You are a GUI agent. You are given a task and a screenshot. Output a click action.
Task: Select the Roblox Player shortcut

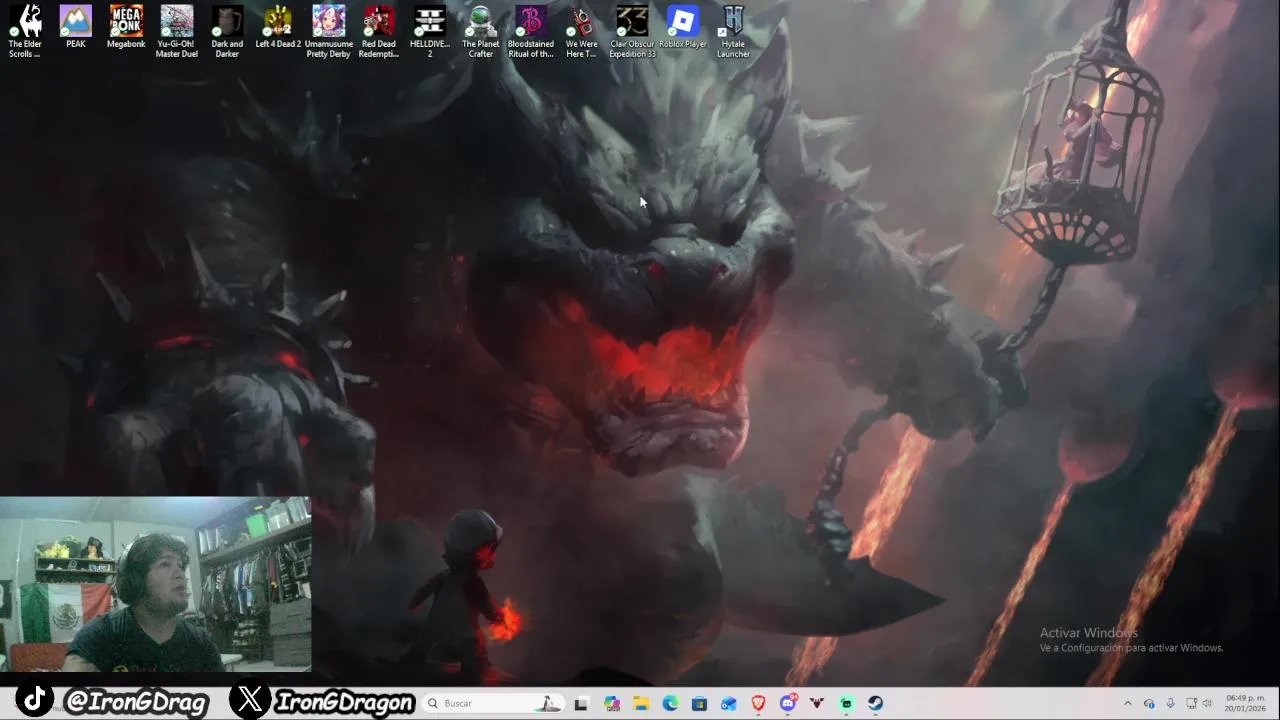(683, 27)
